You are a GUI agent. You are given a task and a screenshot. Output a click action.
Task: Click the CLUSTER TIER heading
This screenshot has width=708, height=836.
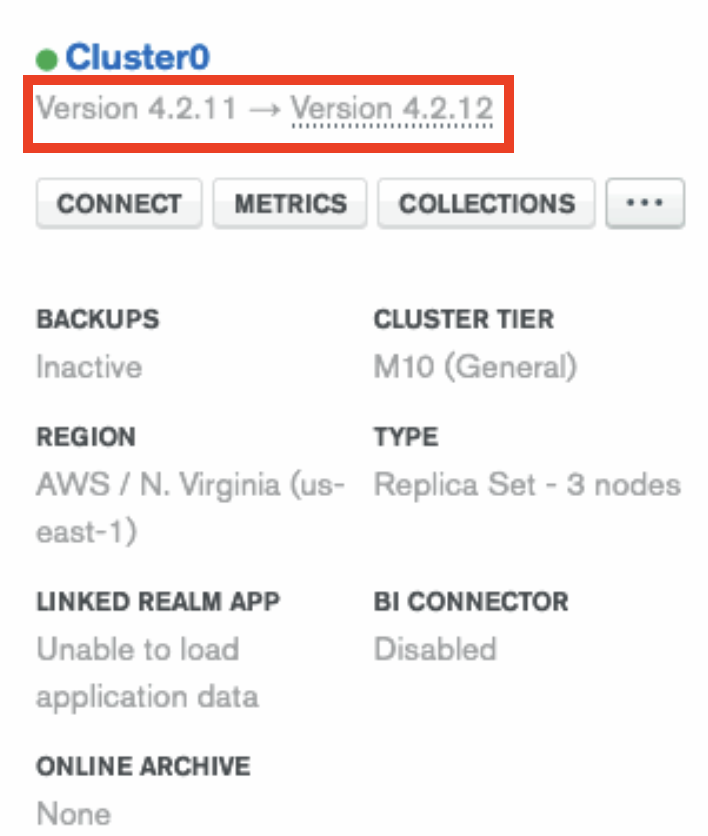pos(463,320)
